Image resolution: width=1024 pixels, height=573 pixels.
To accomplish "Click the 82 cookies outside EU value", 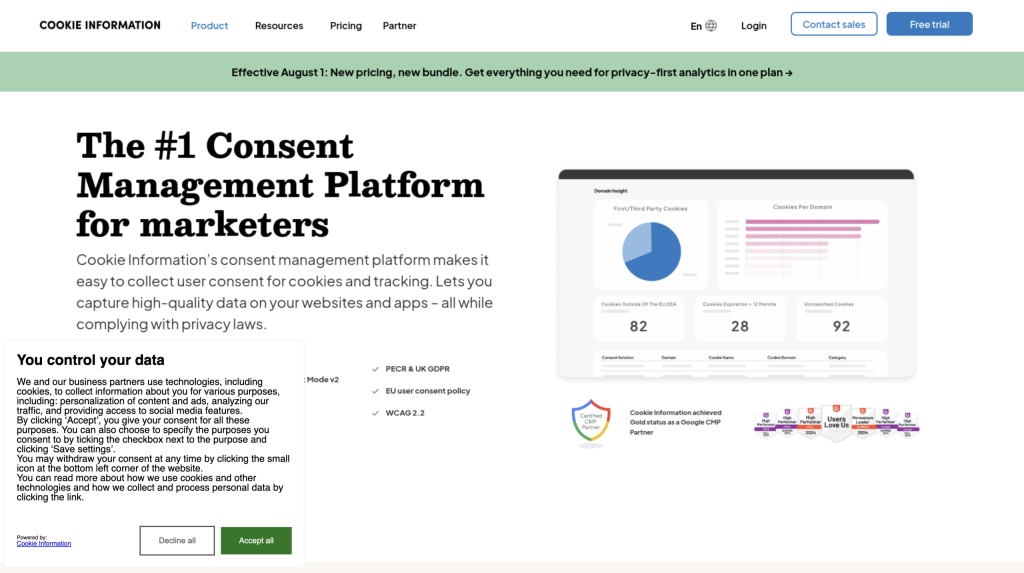I will [639, 326].
